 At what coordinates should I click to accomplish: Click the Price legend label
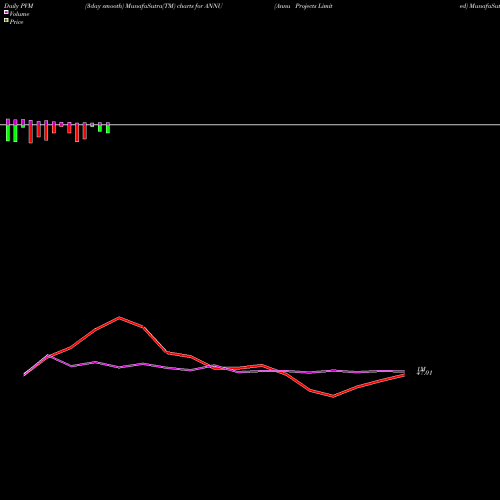(x=16, y=22)
